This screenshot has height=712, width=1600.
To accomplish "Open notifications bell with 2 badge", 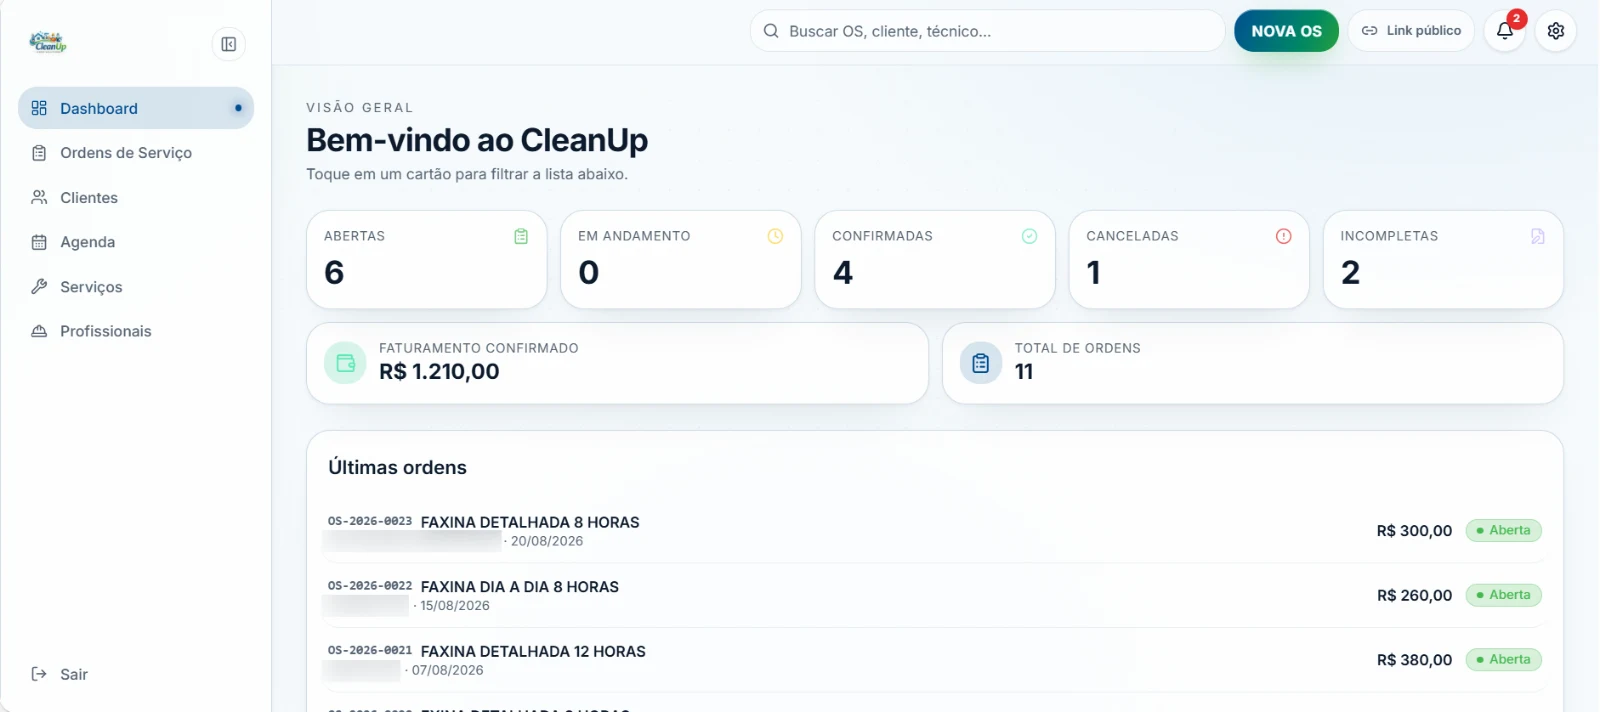I will pyautogui.click(x=1505, y=31).
